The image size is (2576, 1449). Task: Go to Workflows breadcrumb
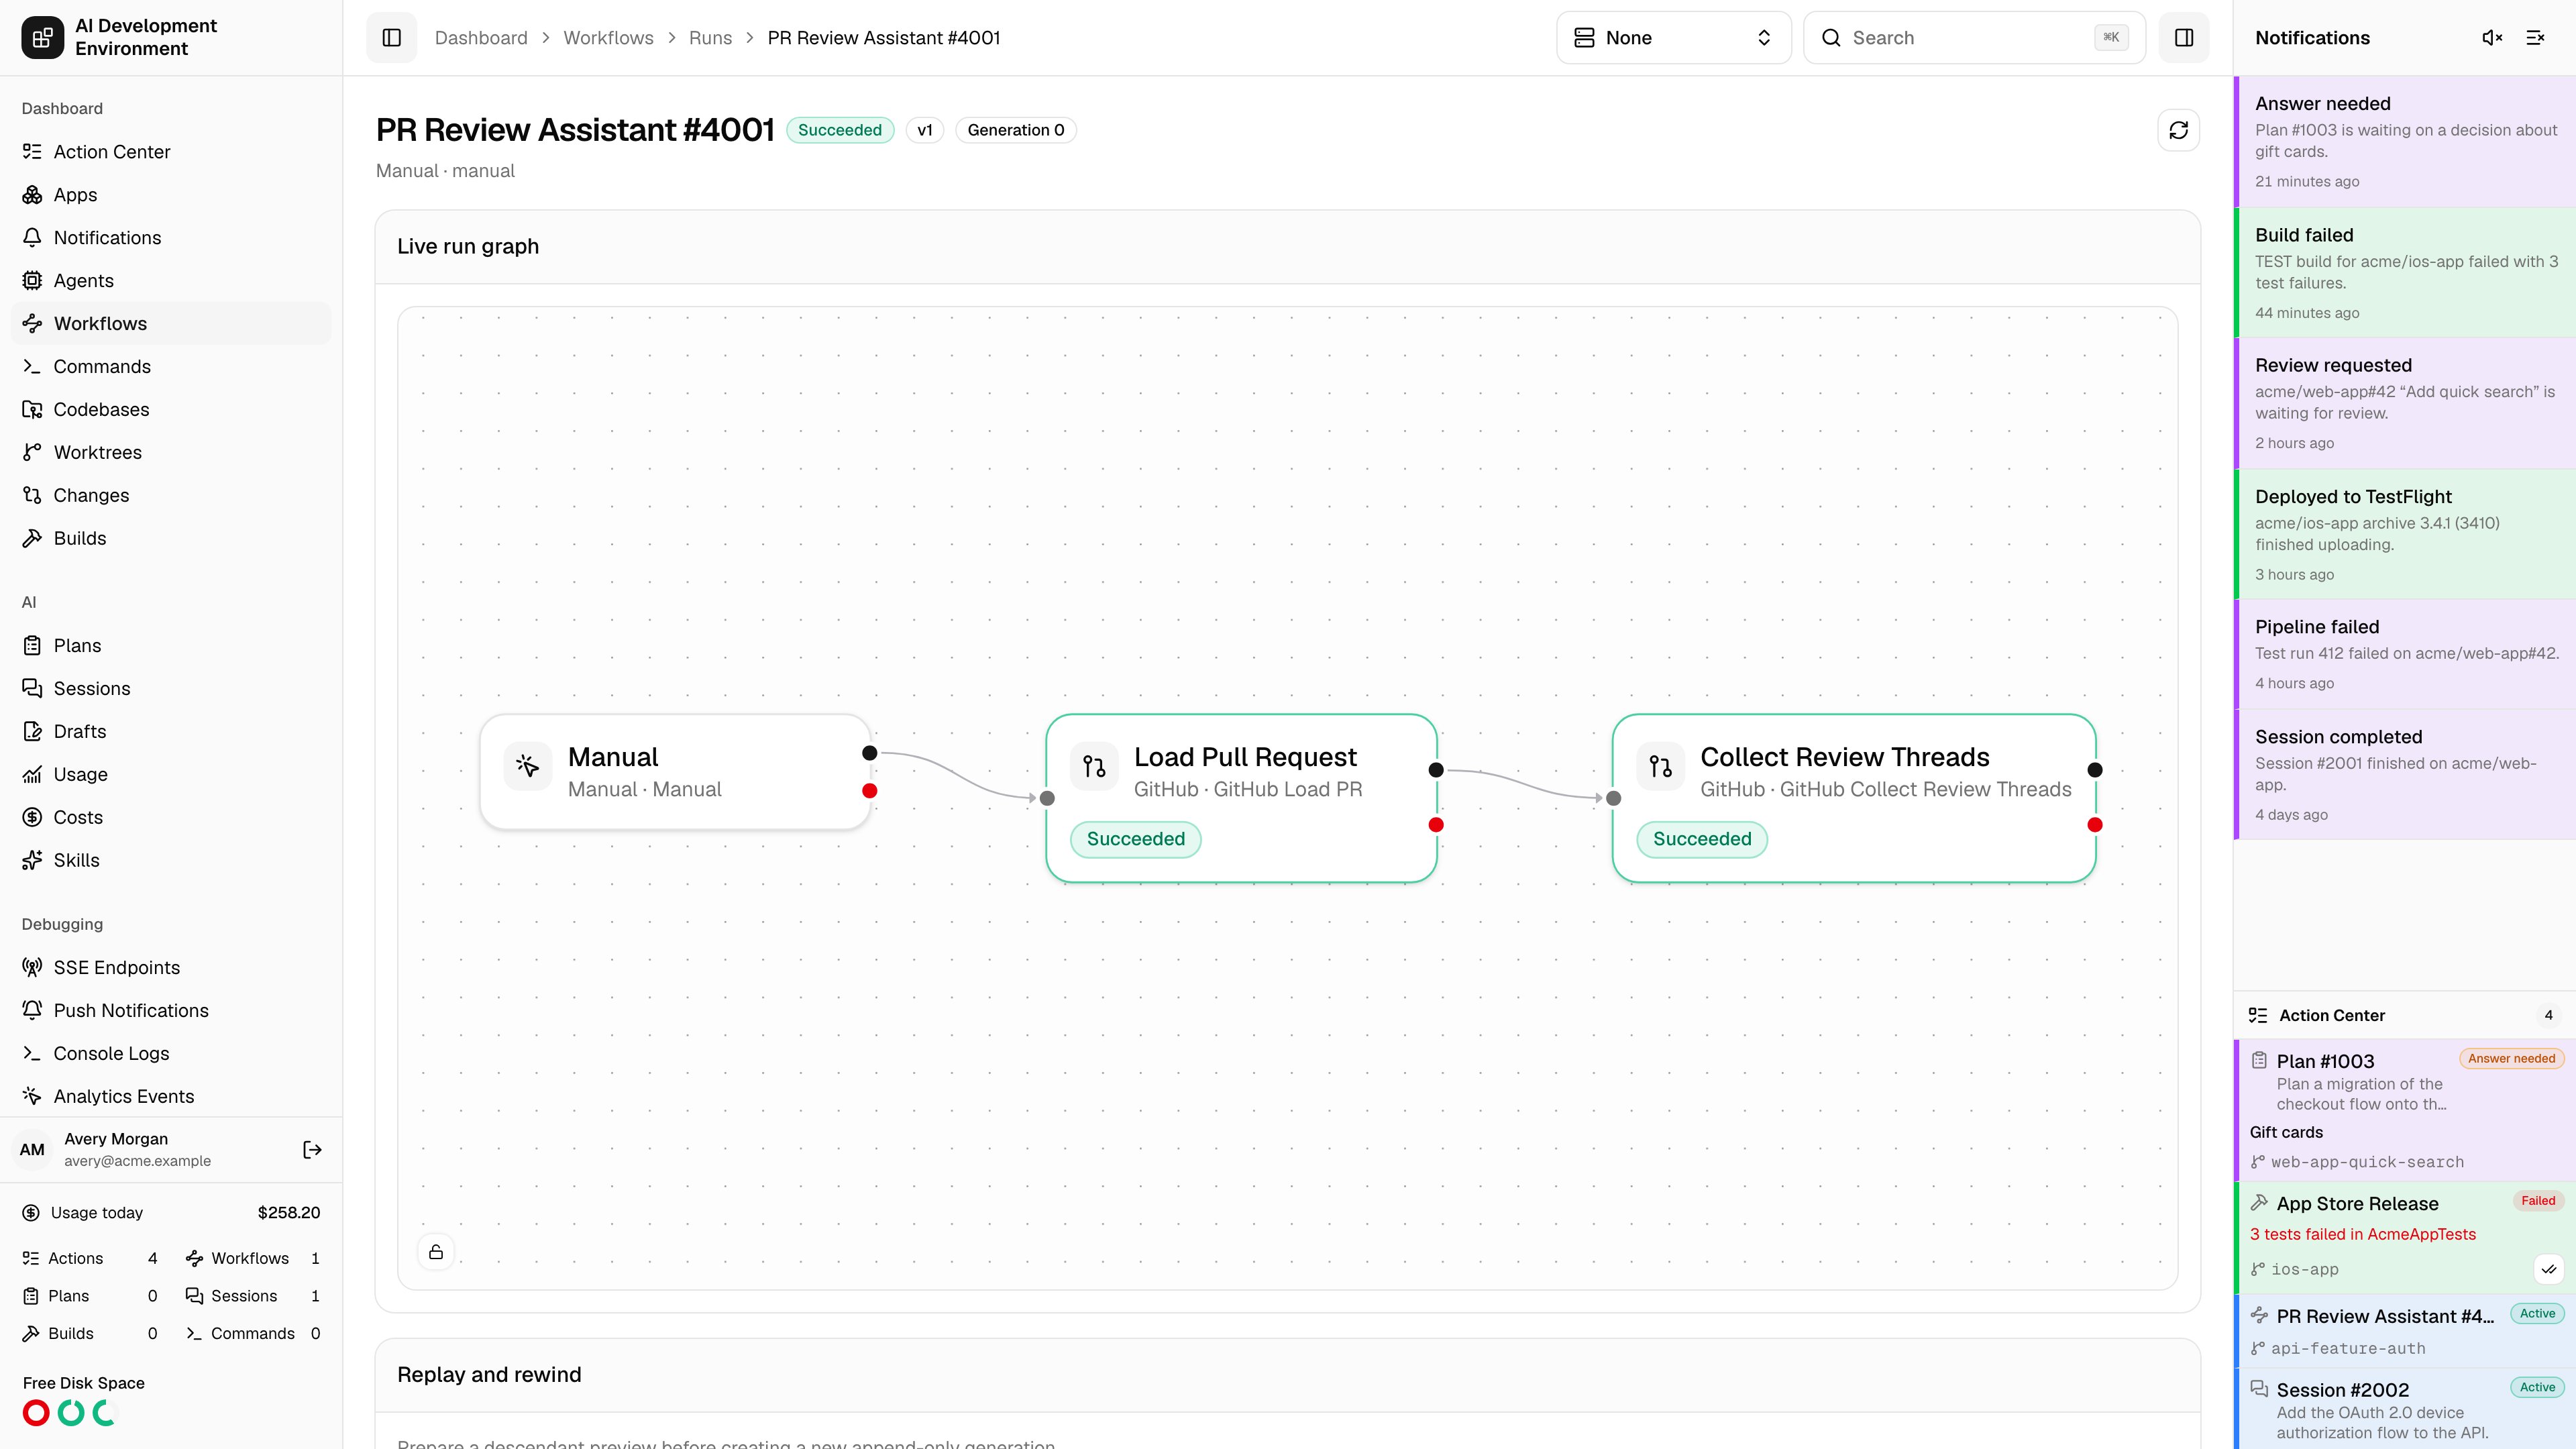click(608, 38)
